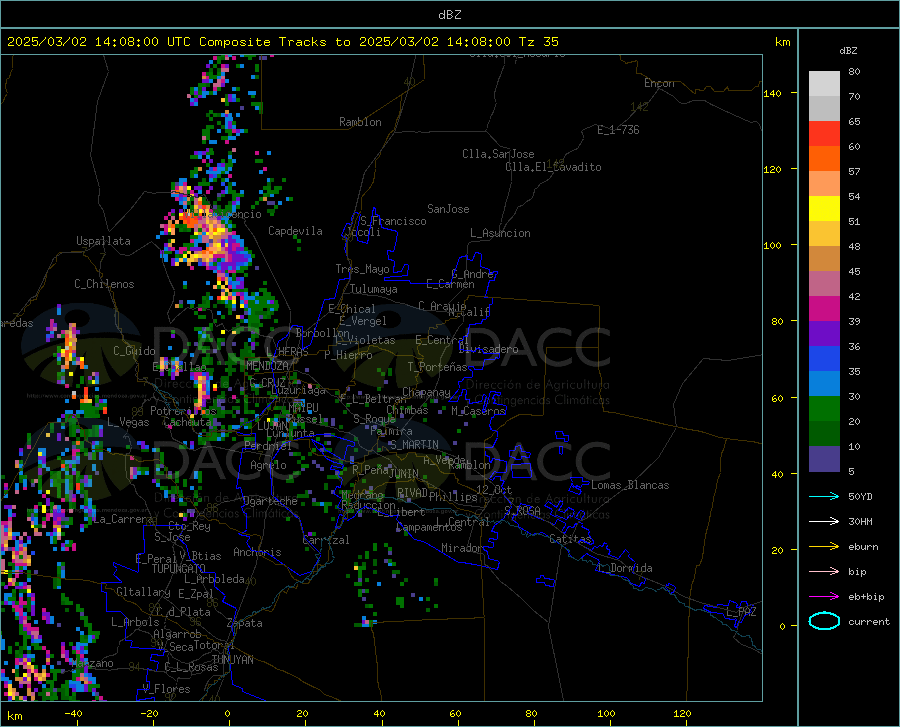Viewport: 900px width, 727px height.
Task: Click the Catitas map label
Action: click(570, 539)
